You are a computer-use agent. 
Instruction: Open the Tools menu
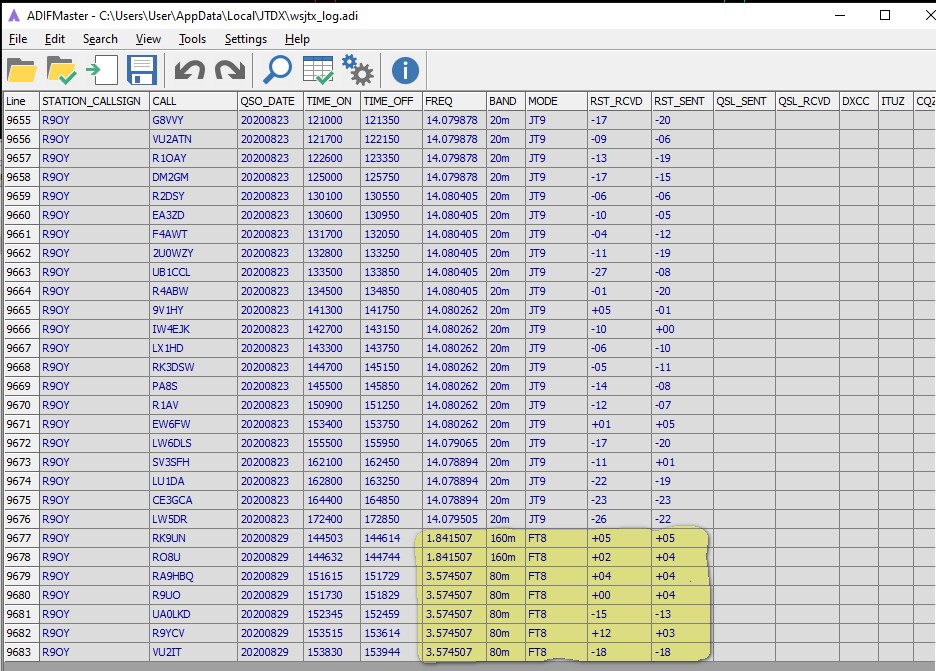pyautogui.click(x=192, y=39)
